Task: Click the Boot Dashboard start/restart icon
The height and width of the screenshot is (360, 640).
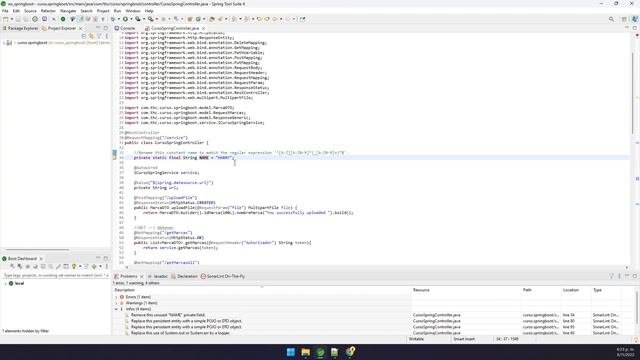Action: click(x=12, y=266)
